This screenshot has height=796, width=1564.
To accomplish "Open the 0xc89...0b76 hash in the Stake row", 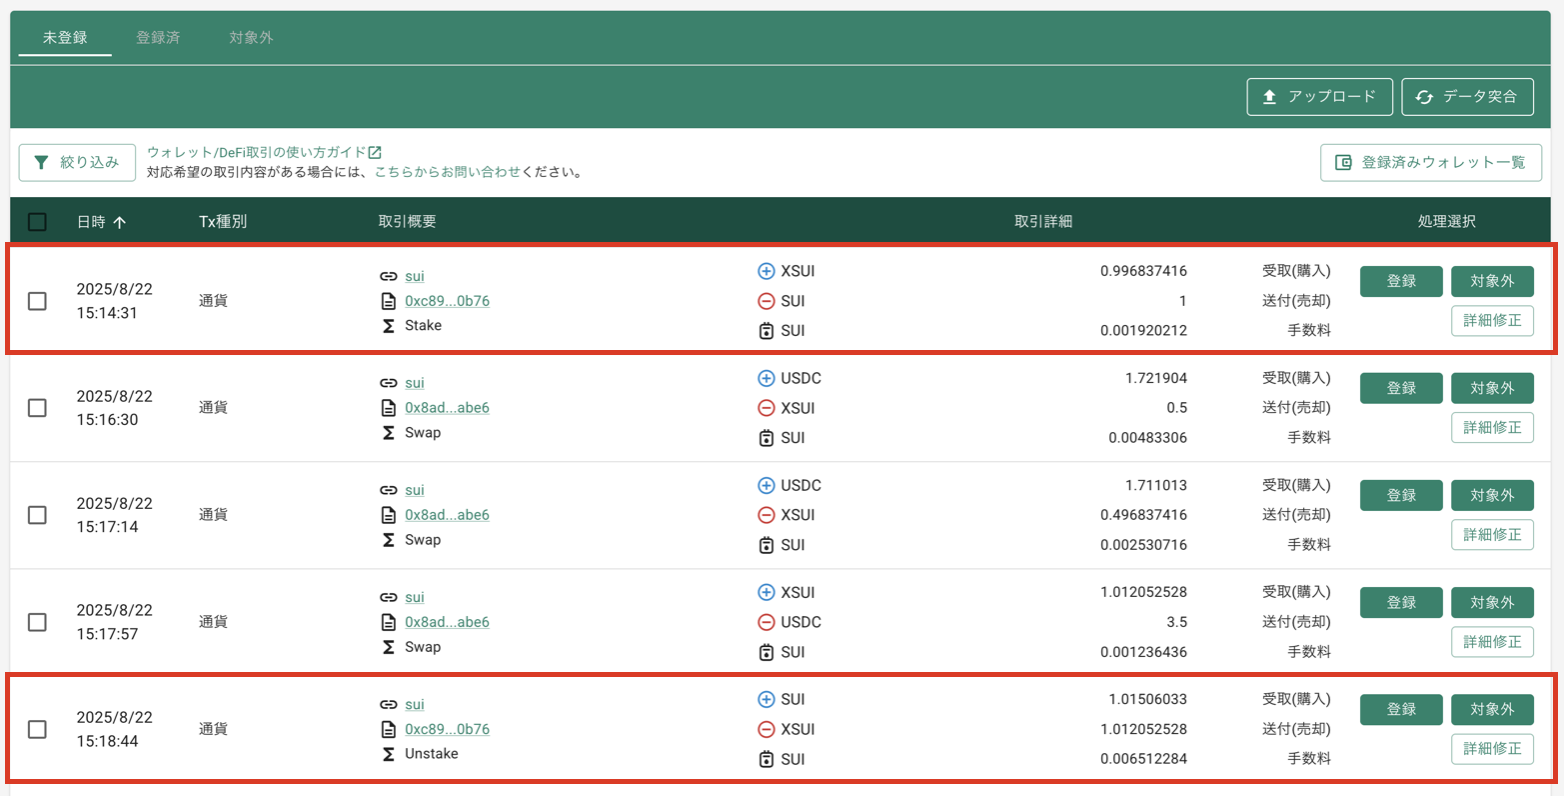I will (447, 301).
